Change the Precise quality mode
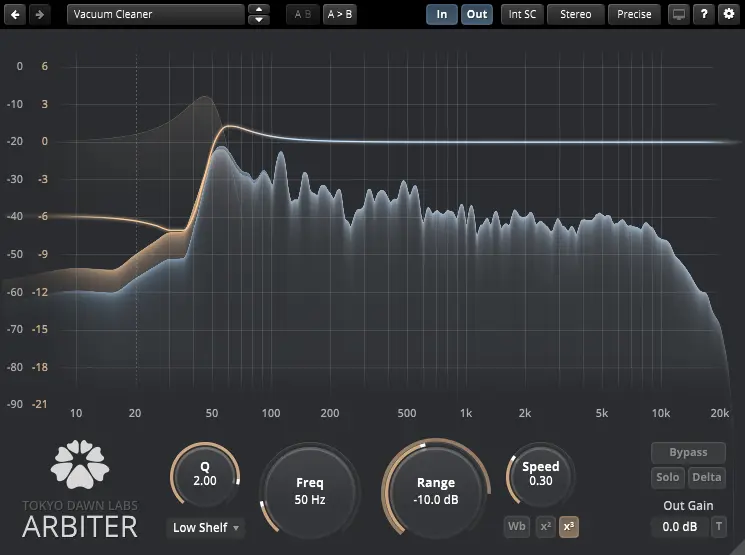 coord(634,14)
